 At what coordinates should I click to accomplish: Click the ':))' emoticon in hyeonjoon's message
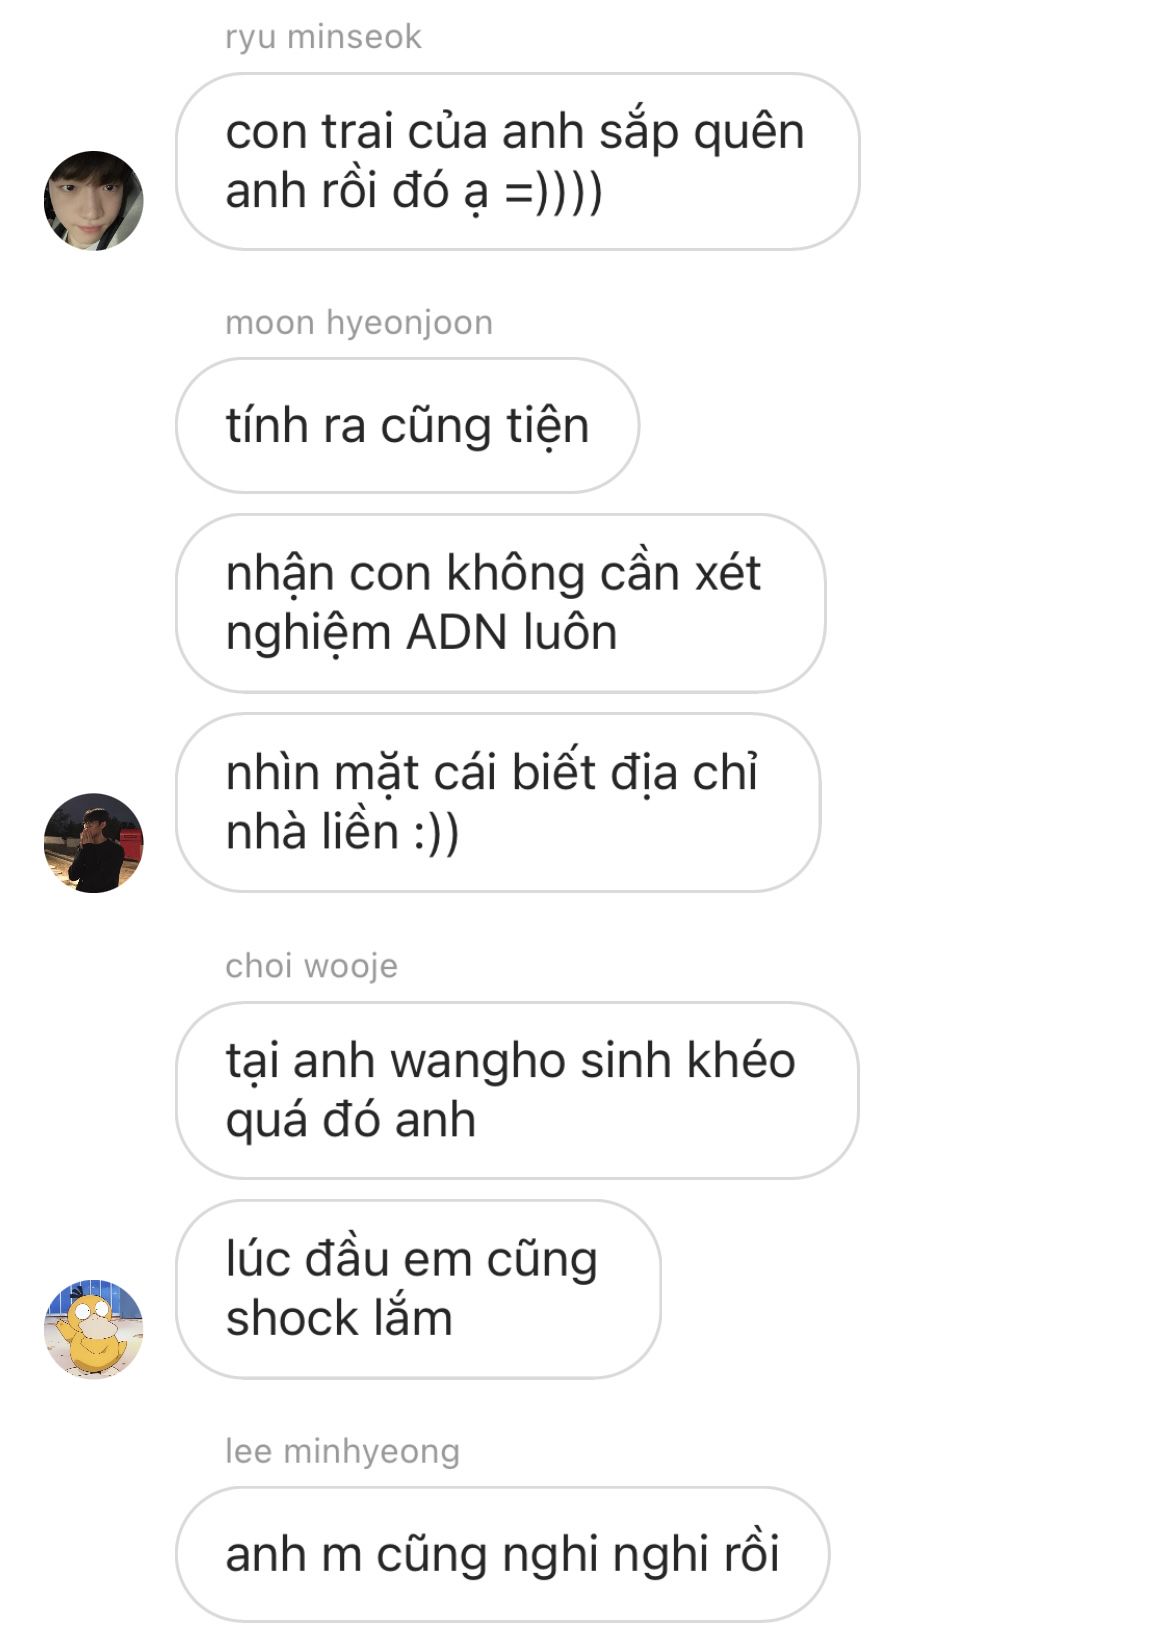436,833
